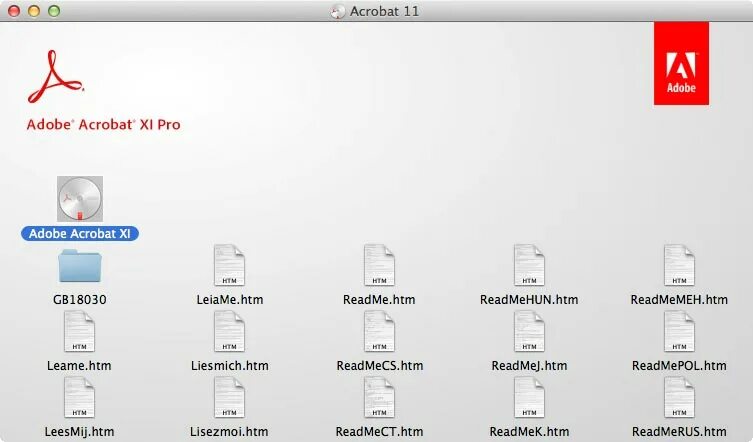Click the ReadMeMEH.htm file name
753x442 pixels.
679,300
